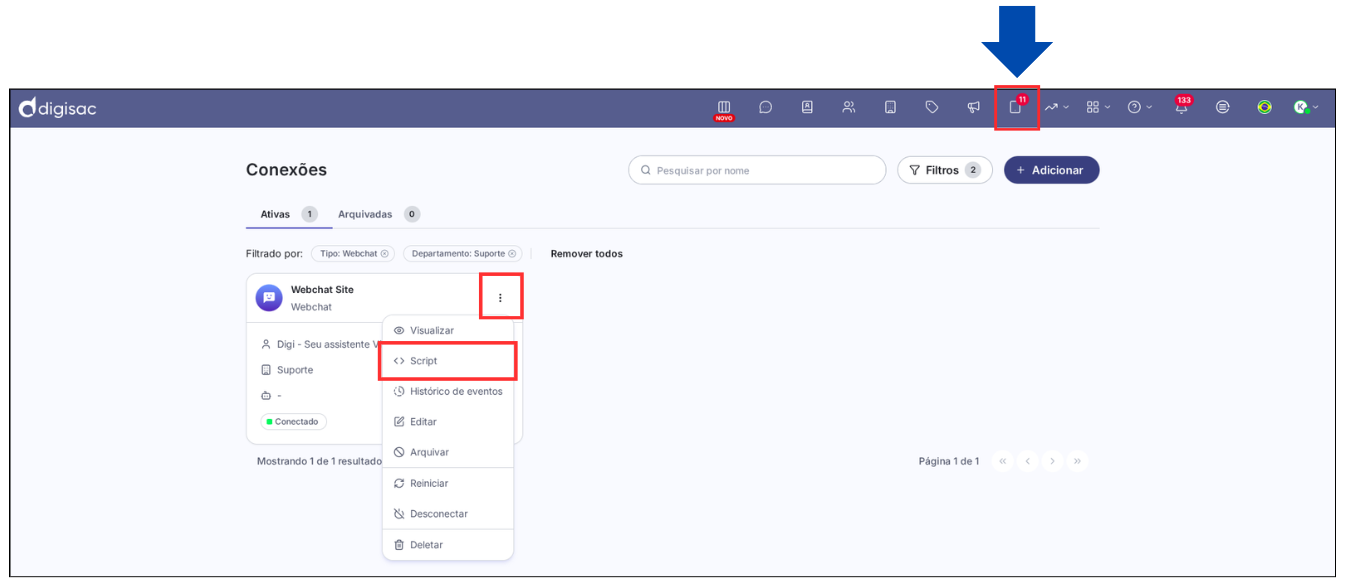Image resolution: width=1345 pixels, height=586 pixels.
Task: Open connections icon with 11 badge
Action: (1016, 107)
